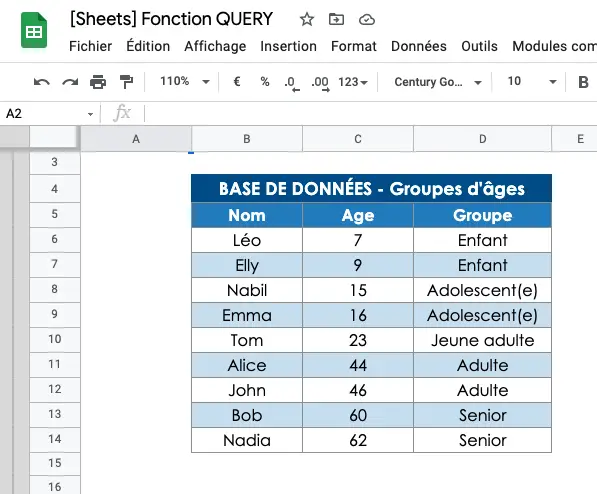Click the move to folder icon
The width and height of the screenshot is (597, 494).
(x=336, y=19)
